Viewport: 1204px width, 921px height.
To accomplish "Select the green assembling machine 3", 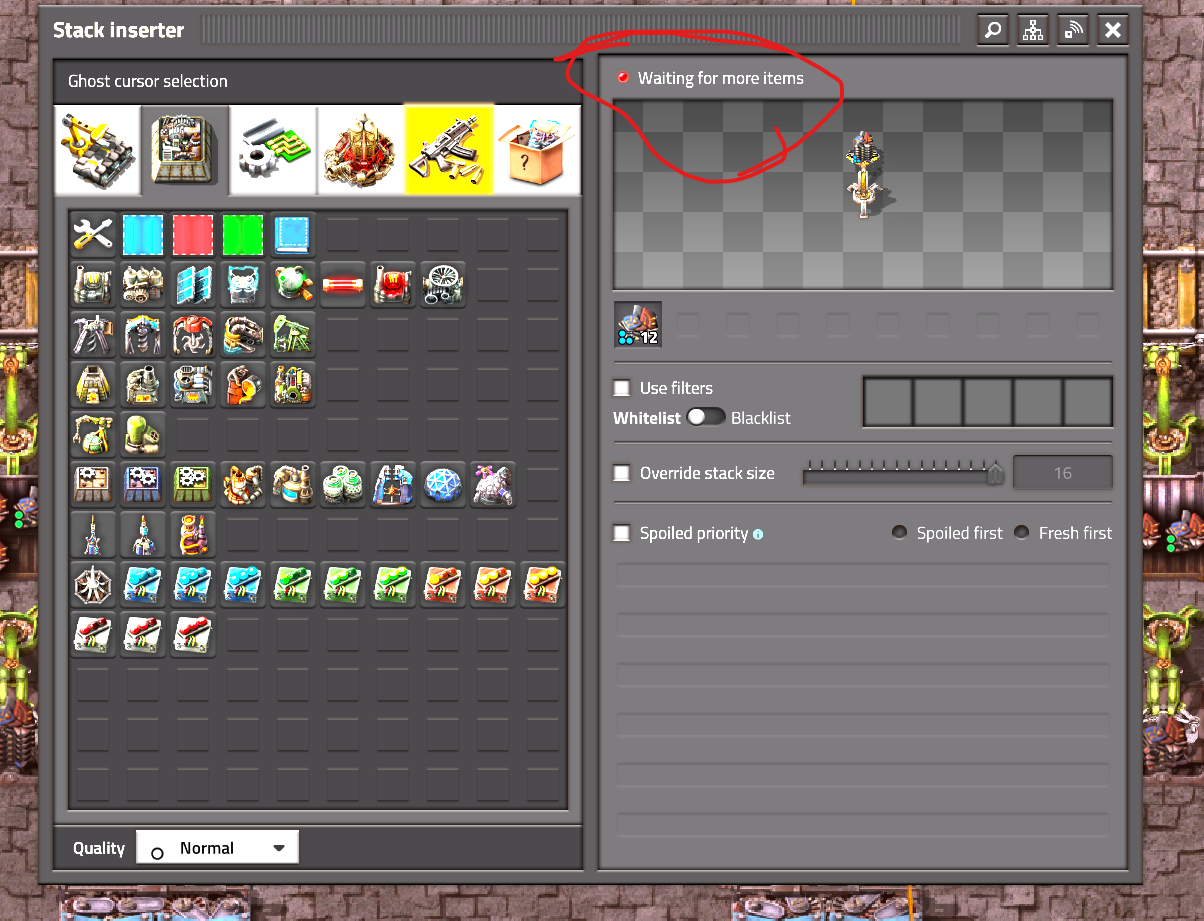I will click(195, 485).
